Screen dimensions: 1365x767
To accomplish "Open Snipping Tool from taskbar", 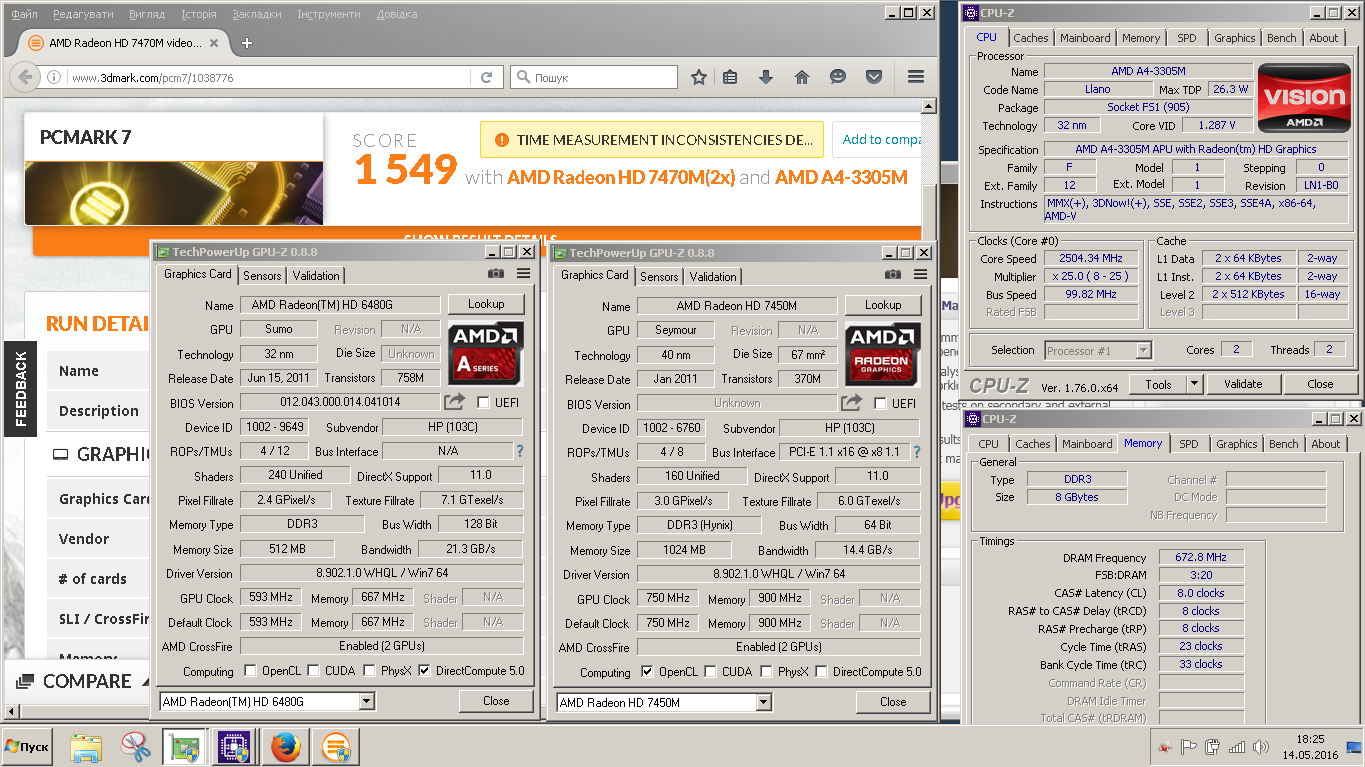I will tap(135, 746).
